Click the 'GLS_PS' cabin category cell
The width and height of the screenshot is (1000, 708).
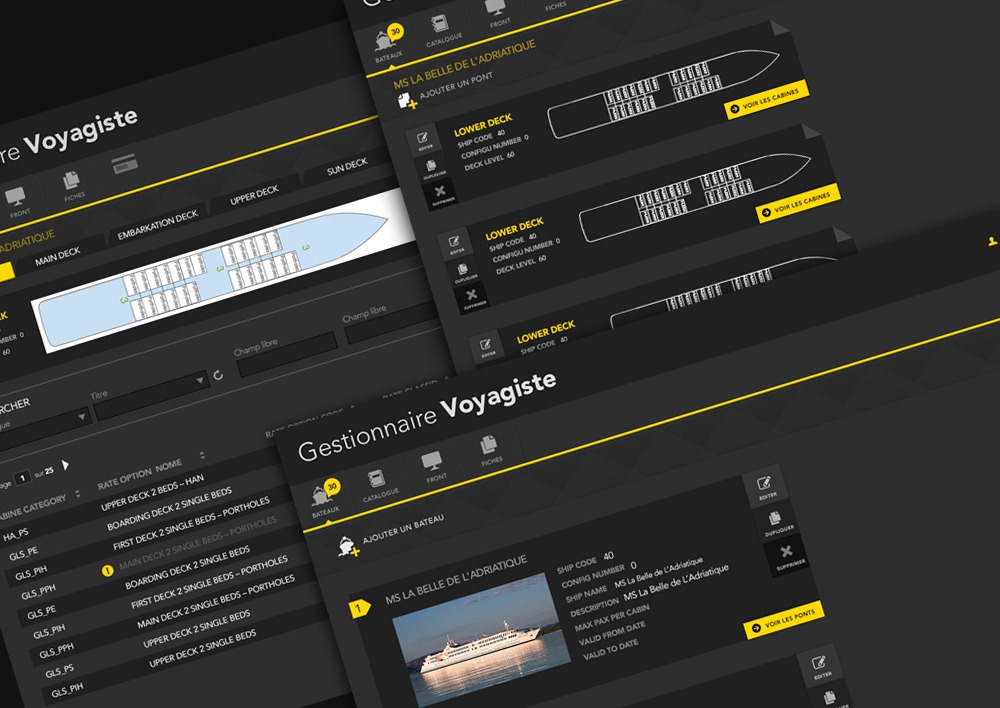click(59, 670)
